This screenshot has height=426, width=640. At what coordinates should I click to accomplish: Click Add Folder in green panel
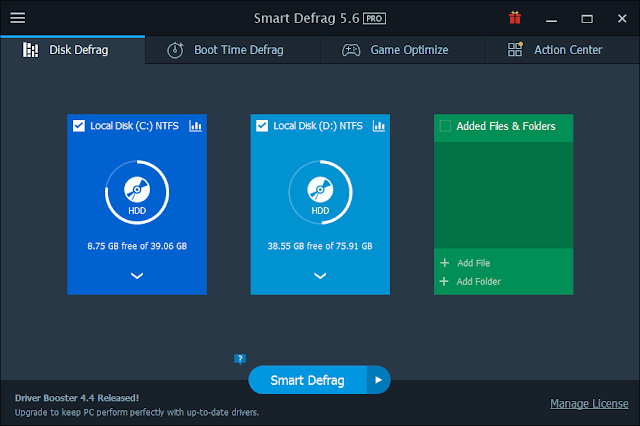point(478,281)
